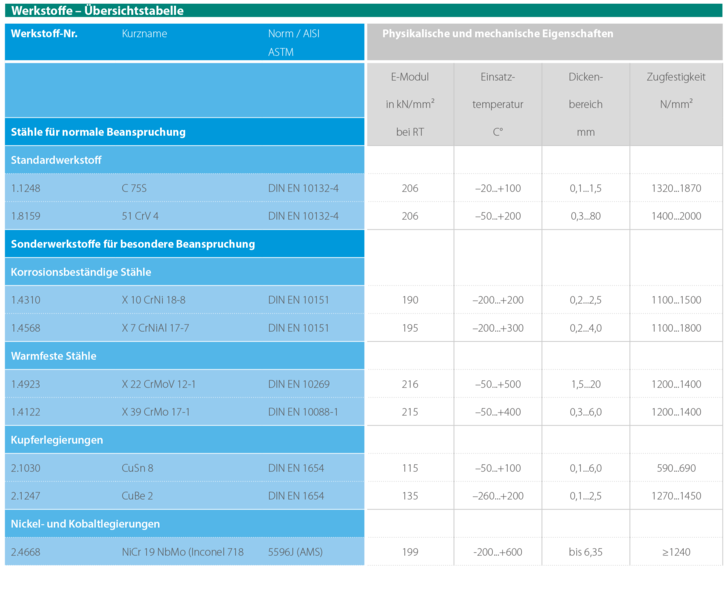
Task: Select header 'Physikalische und mechanische Eigenschaften'
Action: (498, 33)
